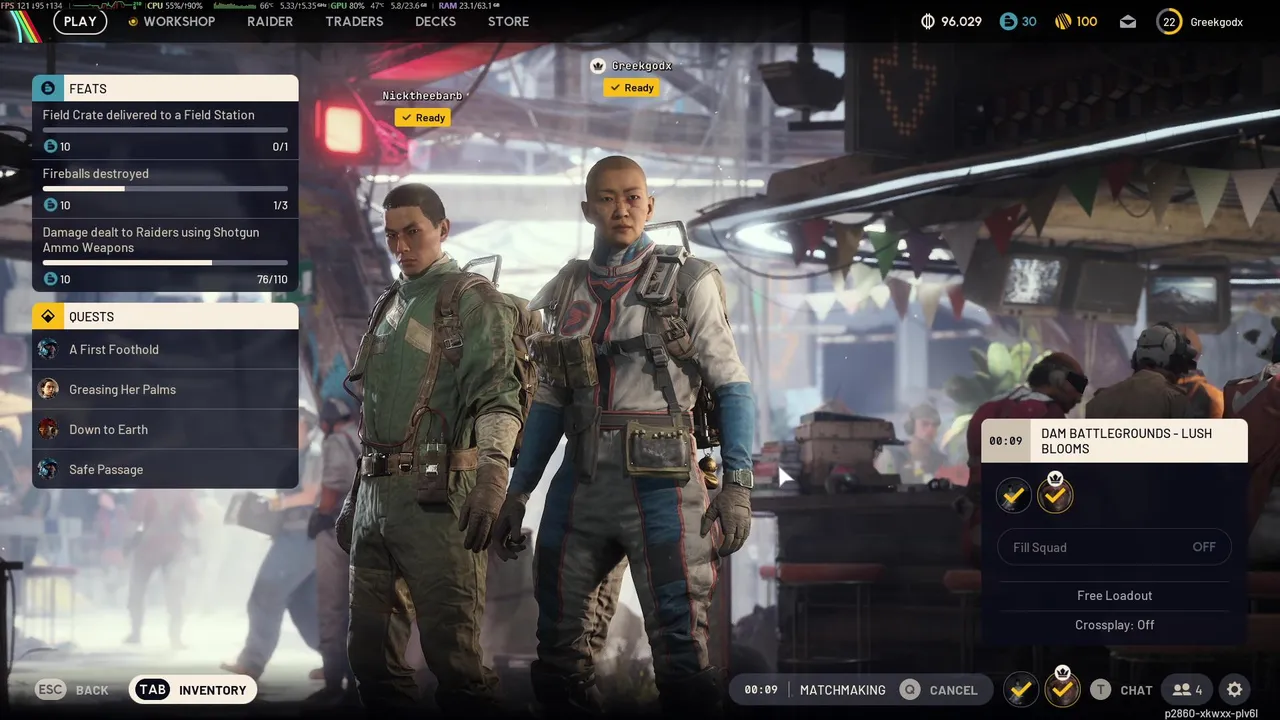Click the Greekgodx Ready status badge

pyautogui.click(x=631, y=87)
